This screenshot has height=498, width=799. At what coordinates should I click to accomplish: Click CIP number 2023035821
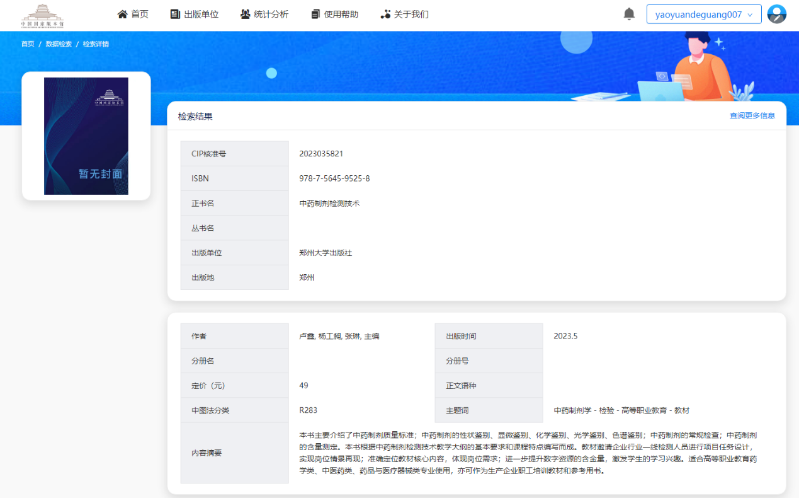tap(321, 153)
